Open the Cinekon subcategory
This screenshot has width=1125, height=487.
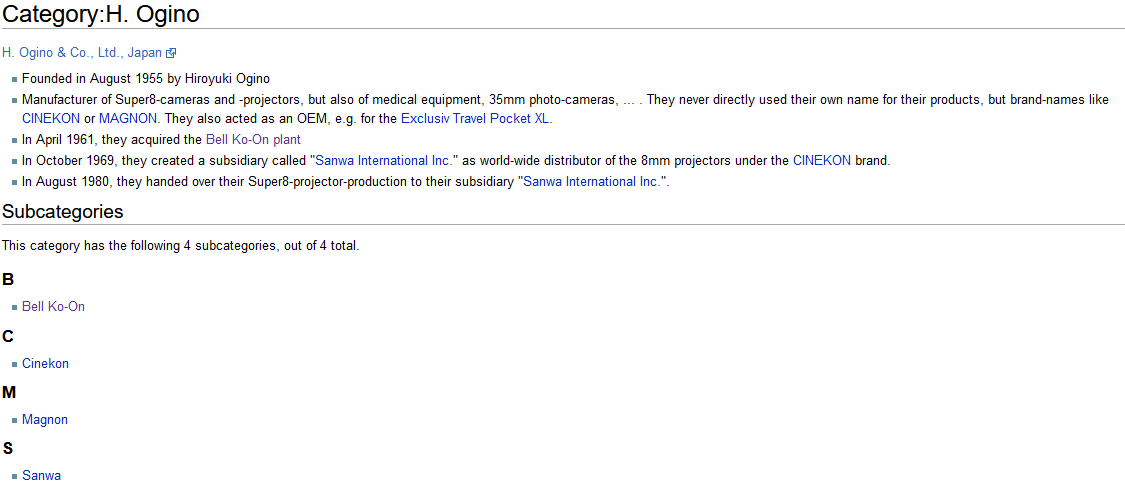click(45, 364)
